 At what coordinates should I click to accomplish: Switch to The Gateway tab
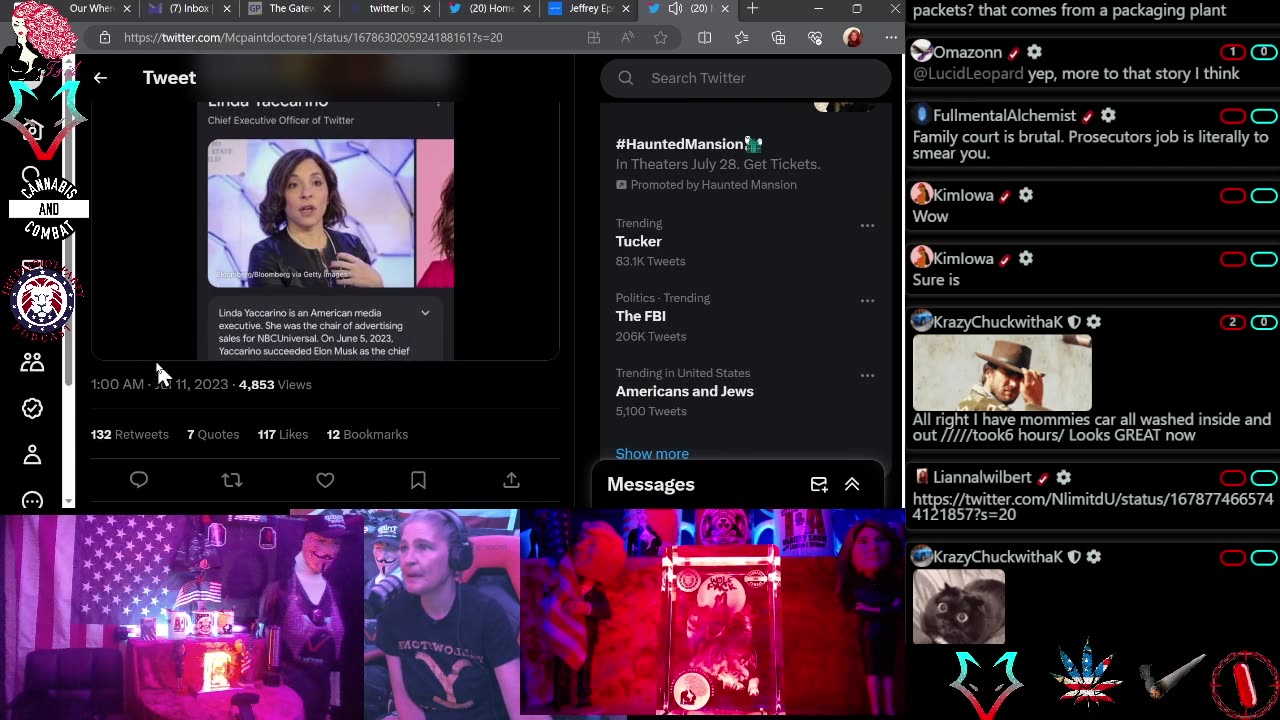click(x=289, y=9)
